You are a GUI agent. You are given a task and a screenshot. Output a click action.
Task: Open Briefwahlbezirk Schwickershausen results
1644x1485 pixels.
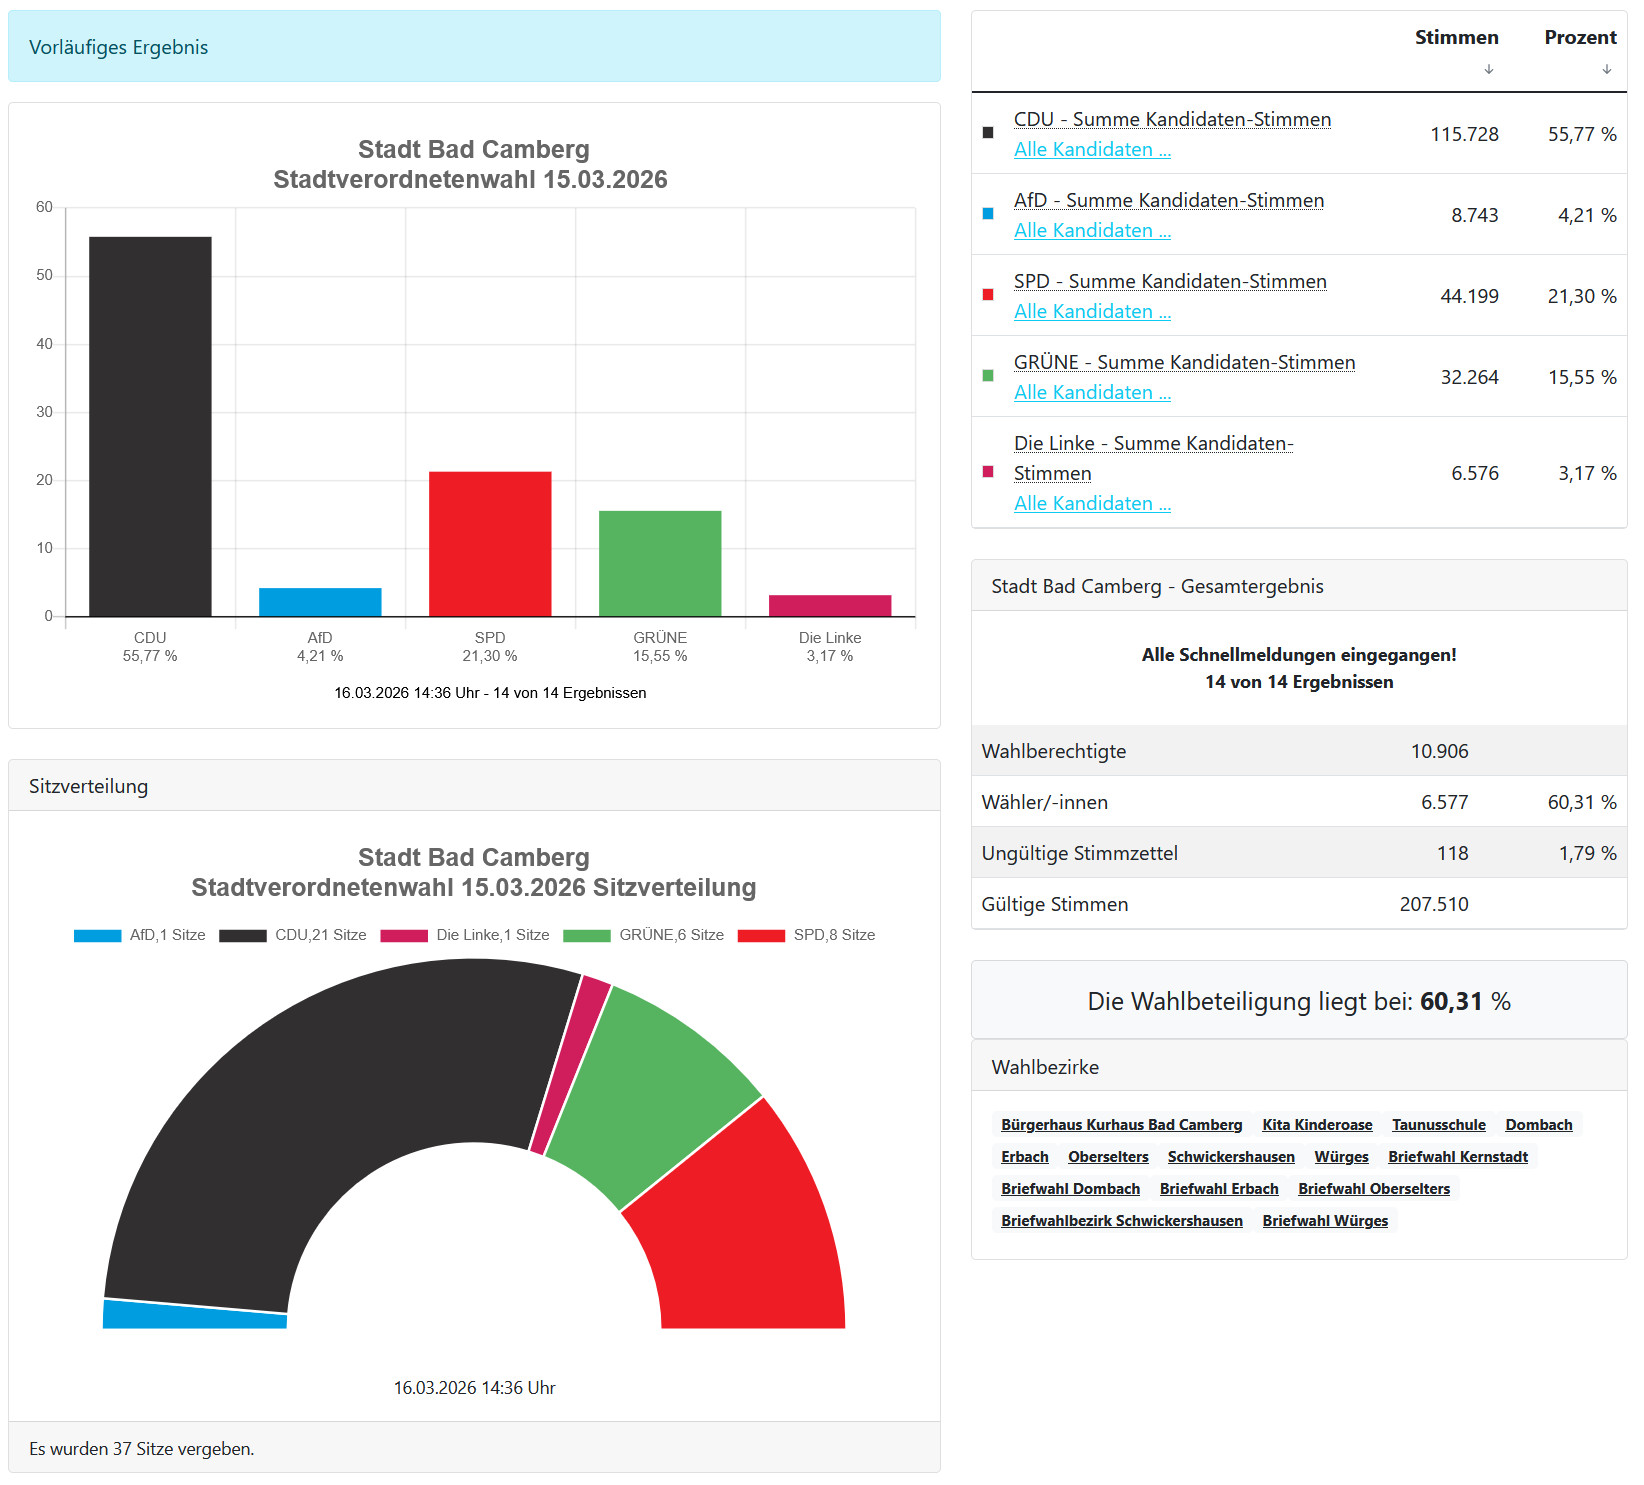(1122, 1221)
